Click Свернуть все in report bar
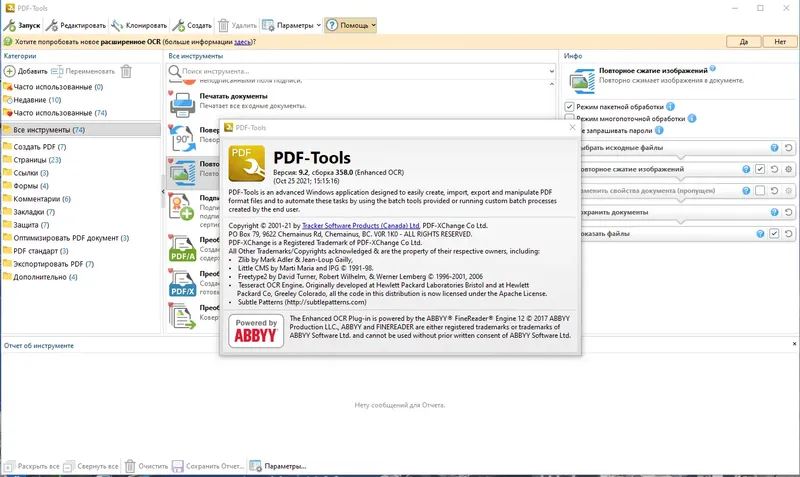Image resolution: width=800 pixels, height=477 pixels. [x=91, y=466]
